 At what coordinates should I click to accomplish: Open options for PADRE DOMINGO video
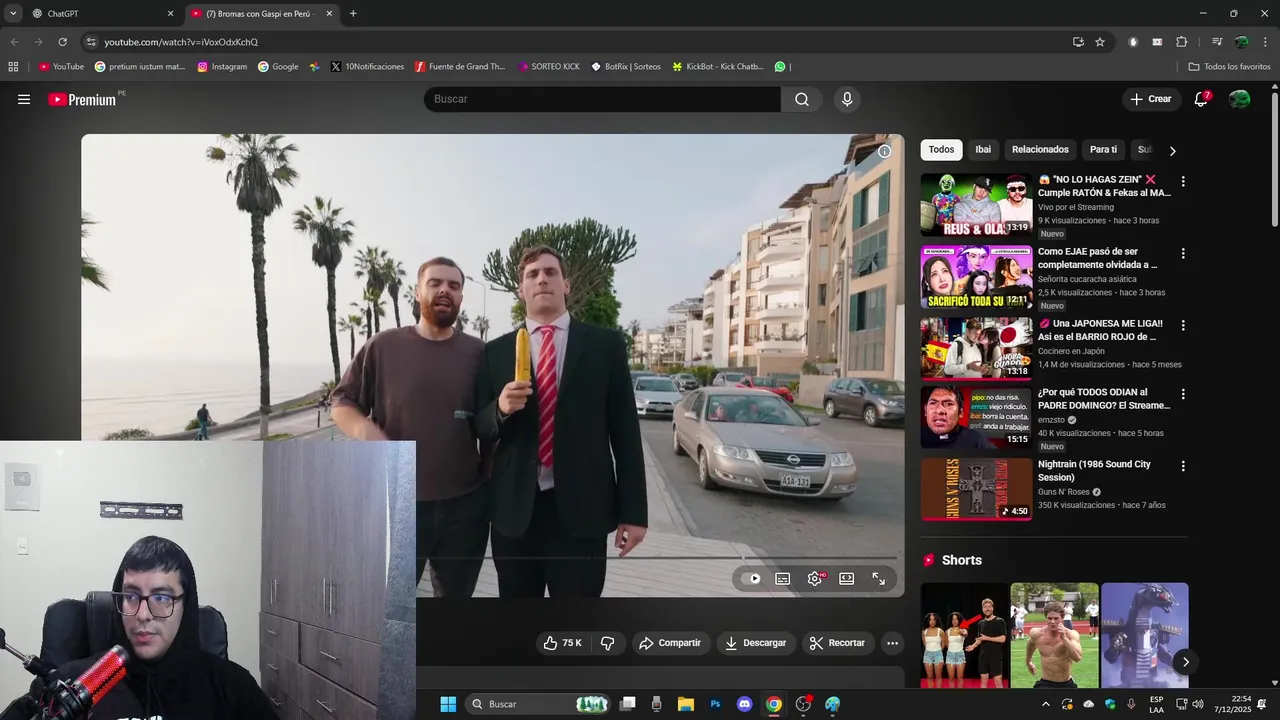tap(1183, 395)
